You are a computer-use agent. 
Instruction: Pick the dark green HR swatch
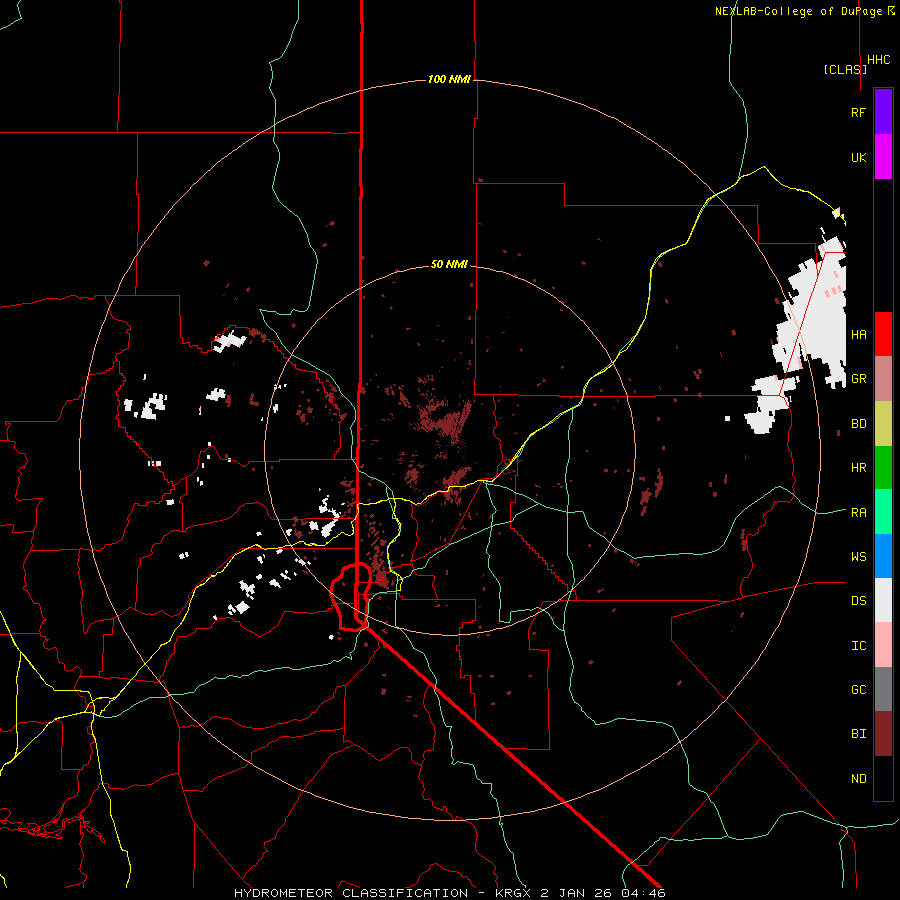coord(883,468)
